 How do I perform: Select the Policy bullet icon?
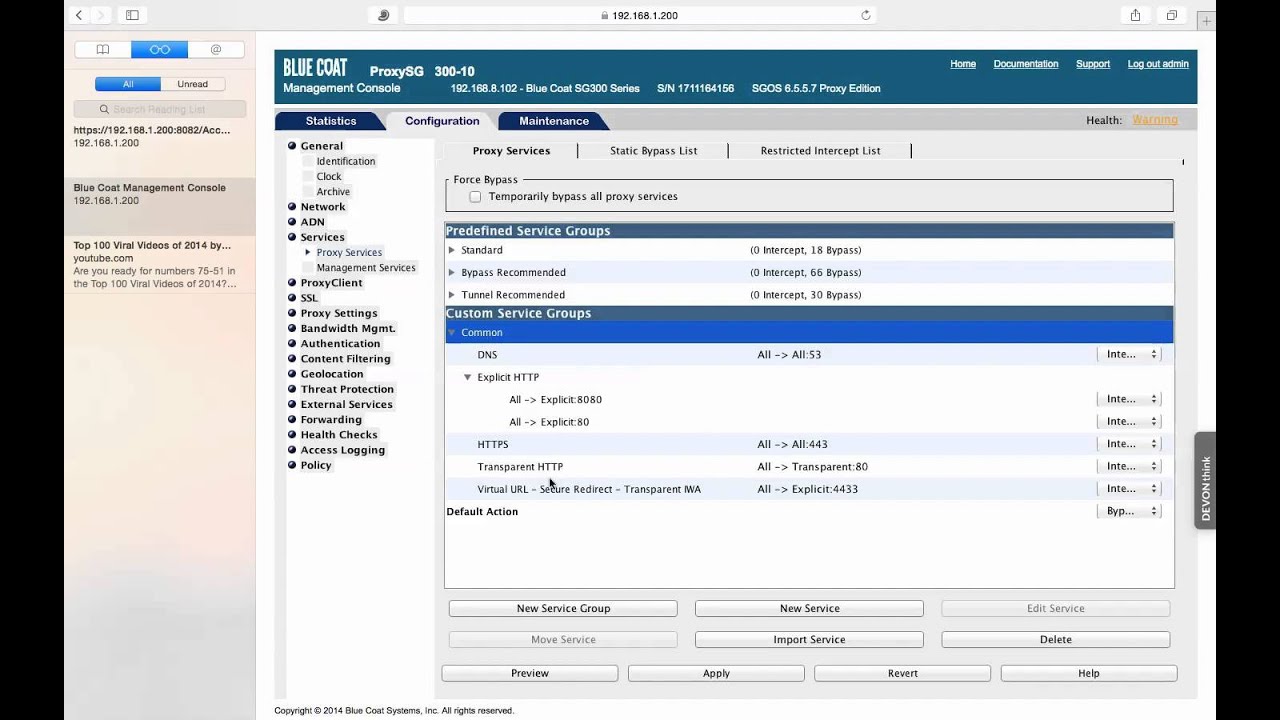click(x=292, y=465)
